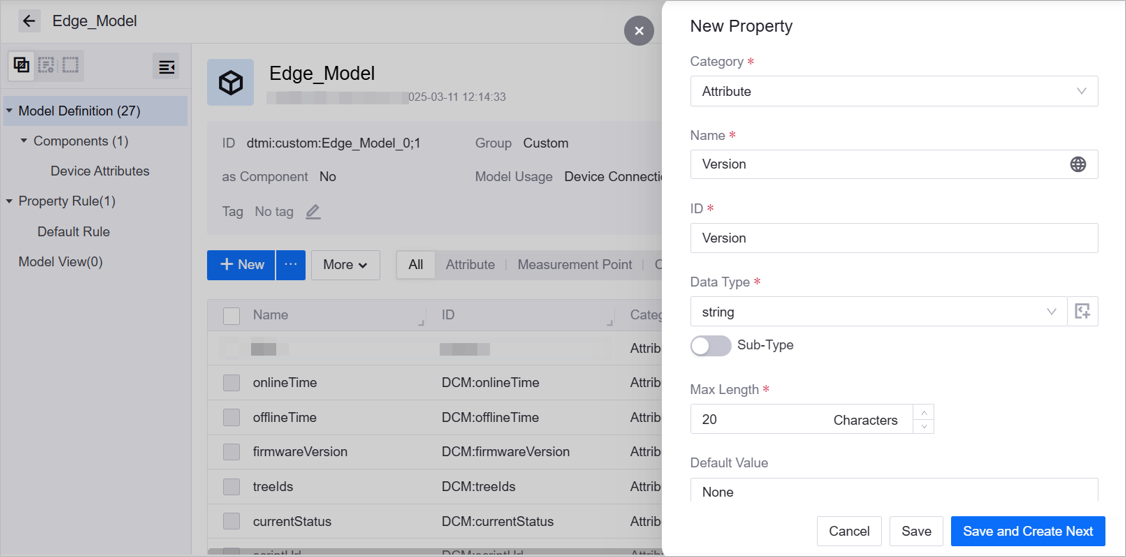Enable the Sub-Type toggle
Screen dimensions: 1126x557
point(710,346)
